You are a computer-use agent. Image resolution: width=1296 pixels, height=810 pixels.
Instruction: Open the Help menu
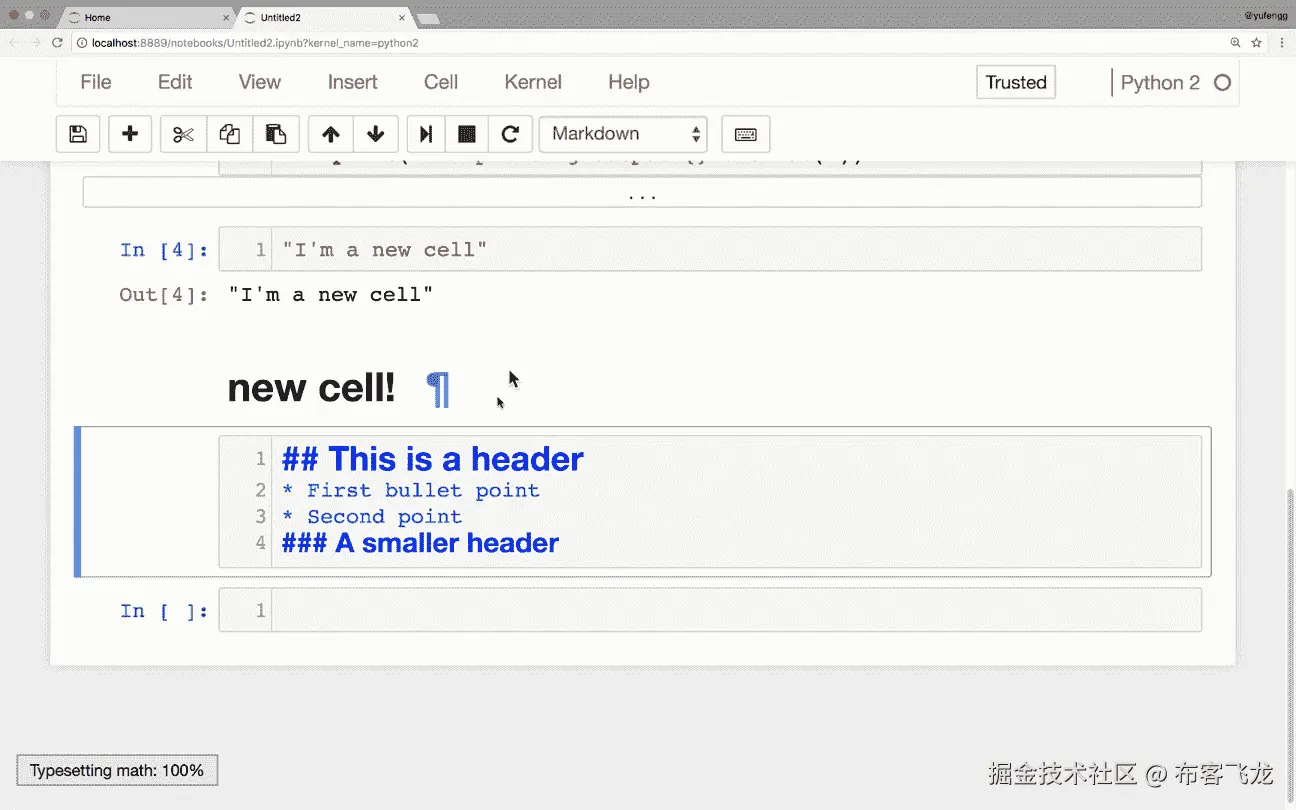pyautogui.click(x=629, y=82)
